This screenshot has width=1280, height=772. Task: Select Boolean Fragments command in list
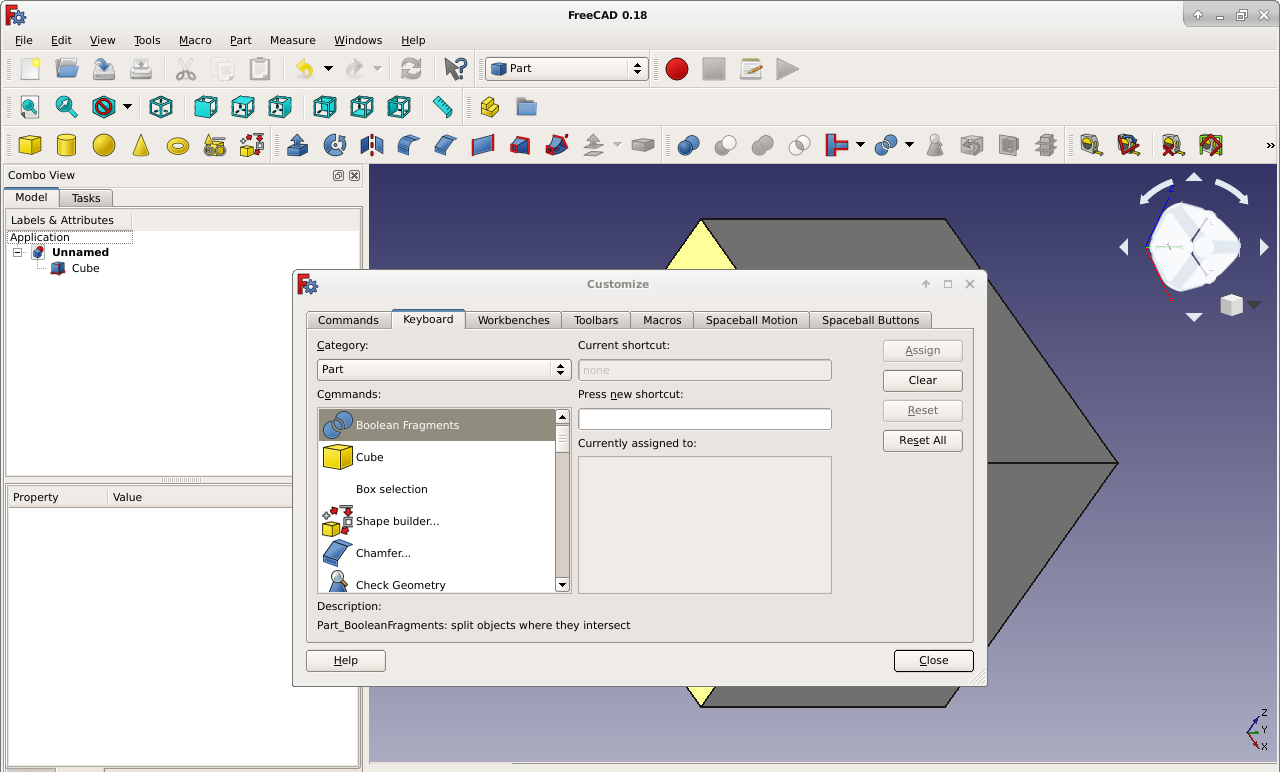coord(437,425)
